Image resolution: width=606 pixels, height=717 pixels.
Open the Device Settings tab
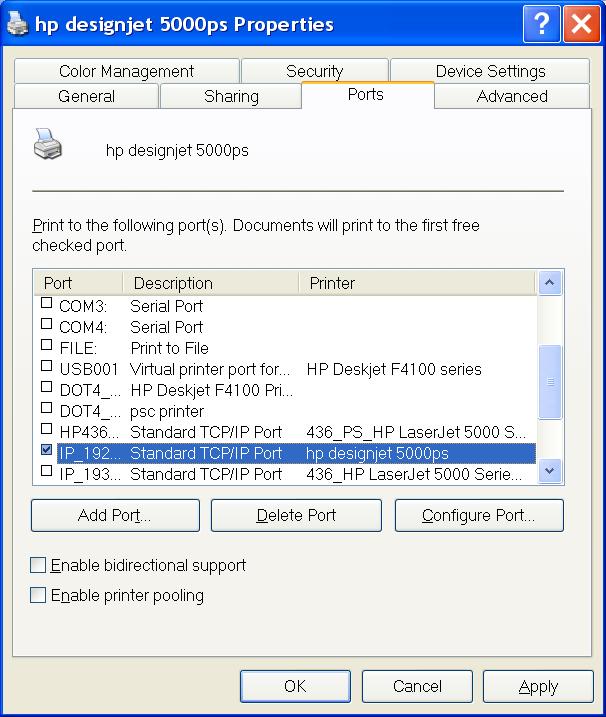click(490, 71)
